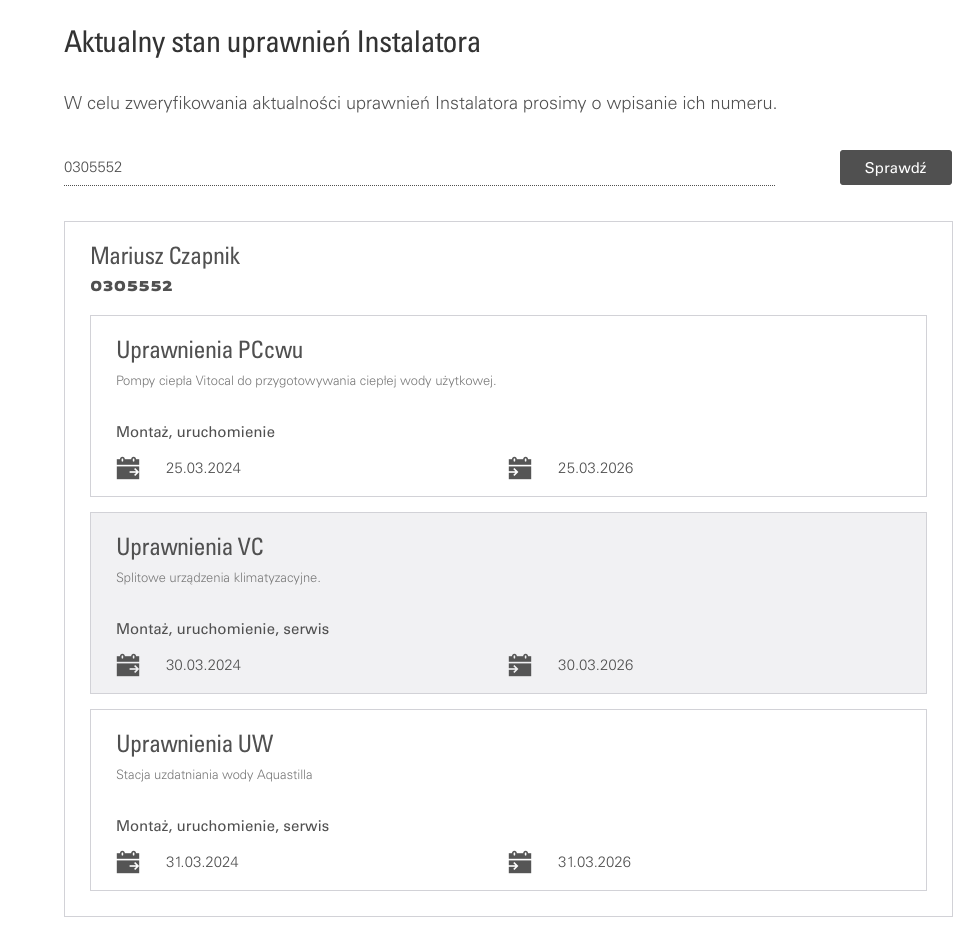Image resolution: width=975 pixels, height=938 pixels.
Task: Click the expiry date 30.03.2026
Action: (596, 665)
